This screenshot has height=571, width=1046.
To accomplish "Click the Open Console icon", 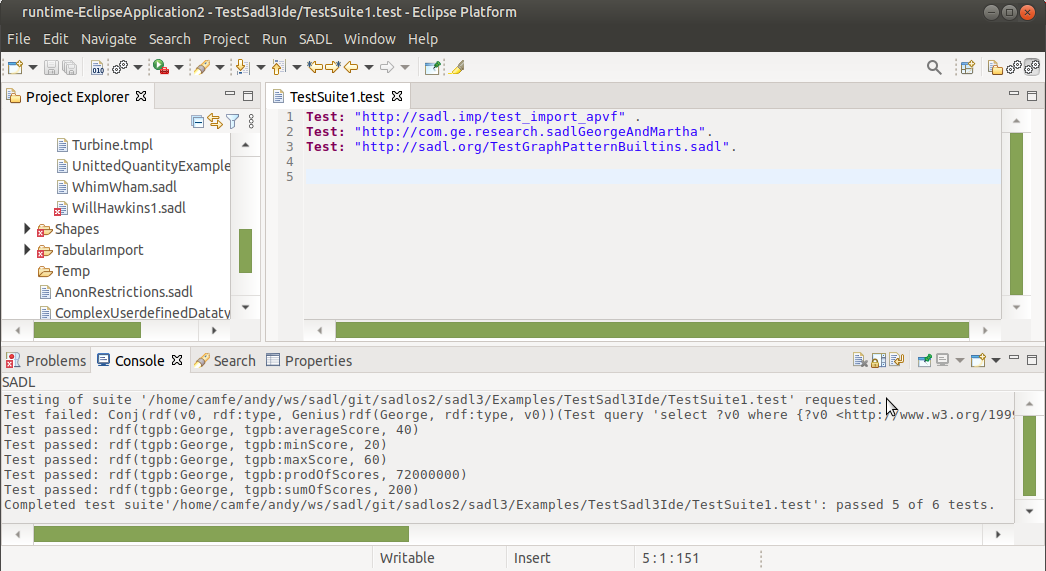I will click(979, 361).
